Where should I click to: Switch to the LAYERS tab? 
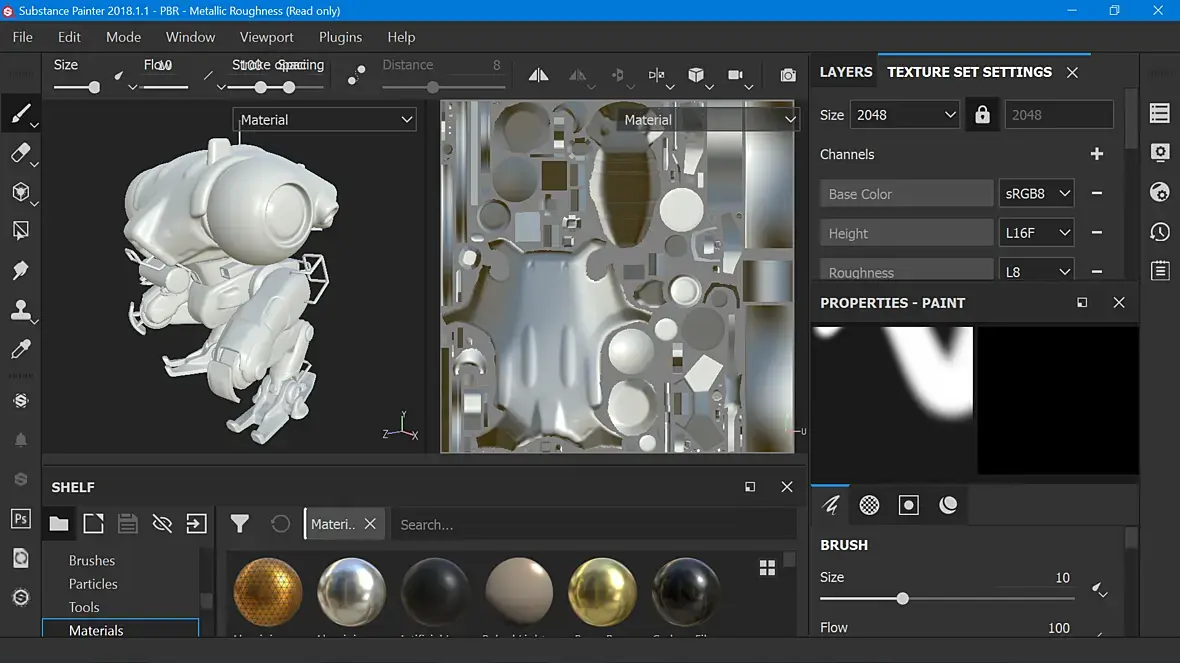coord(846,72)
